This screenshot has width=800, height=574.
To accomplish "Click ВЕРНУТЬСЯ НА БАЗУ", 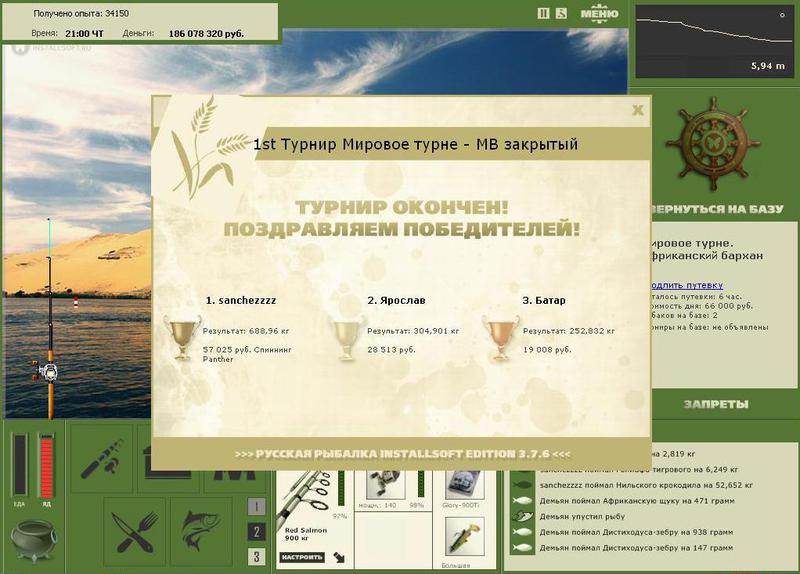I will point(718,209).
